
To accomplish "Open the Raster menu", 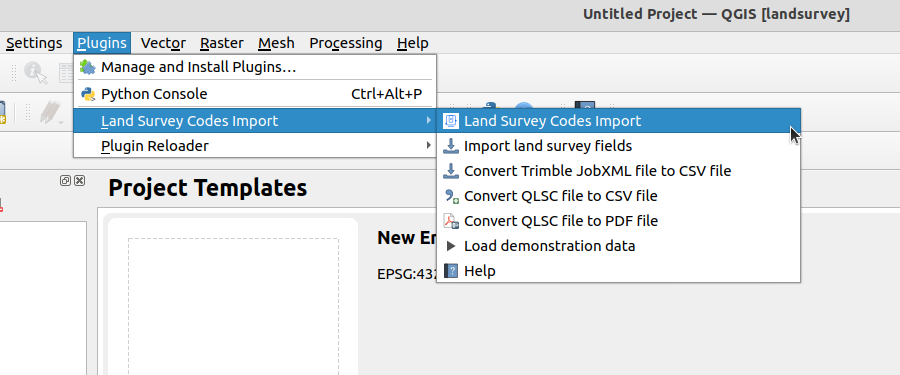I will click(222, 43).
